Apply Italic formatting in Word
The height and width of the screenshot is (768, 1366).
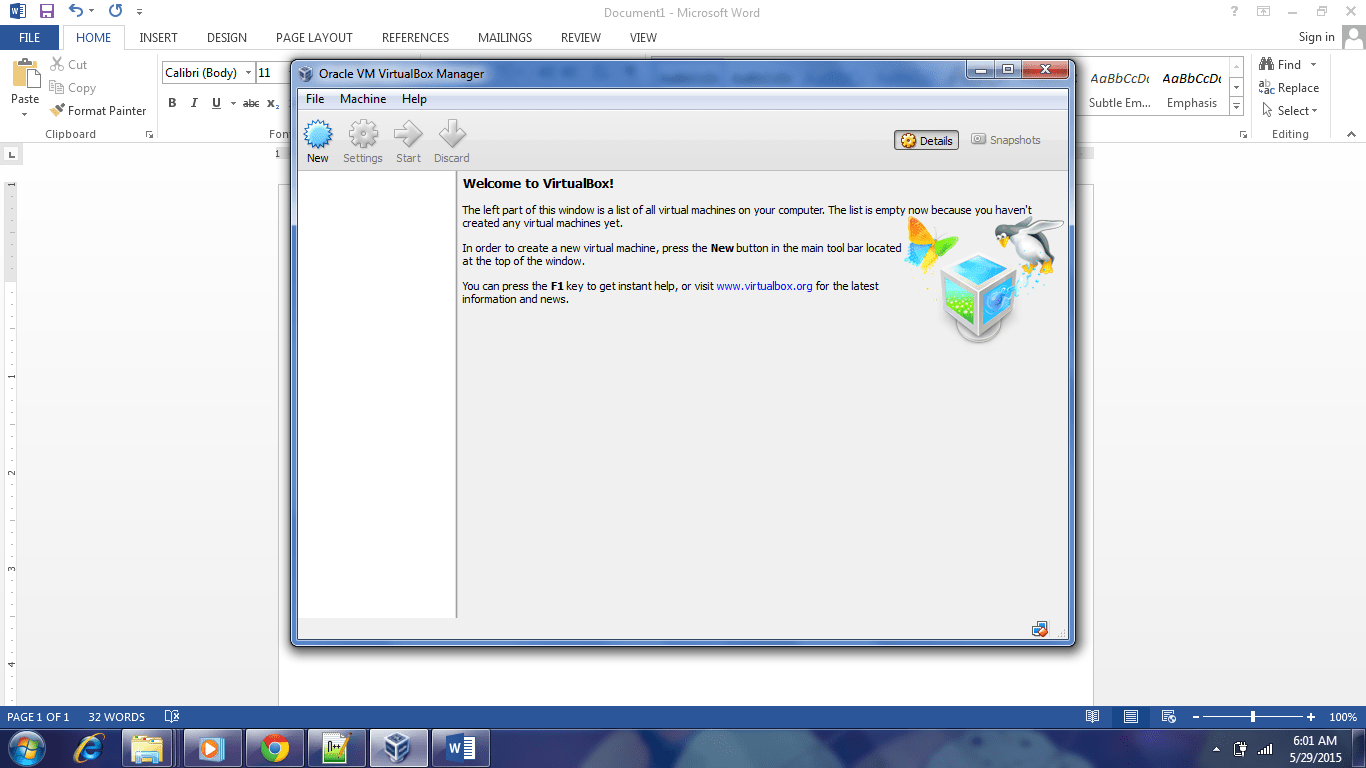click(193, 103)
